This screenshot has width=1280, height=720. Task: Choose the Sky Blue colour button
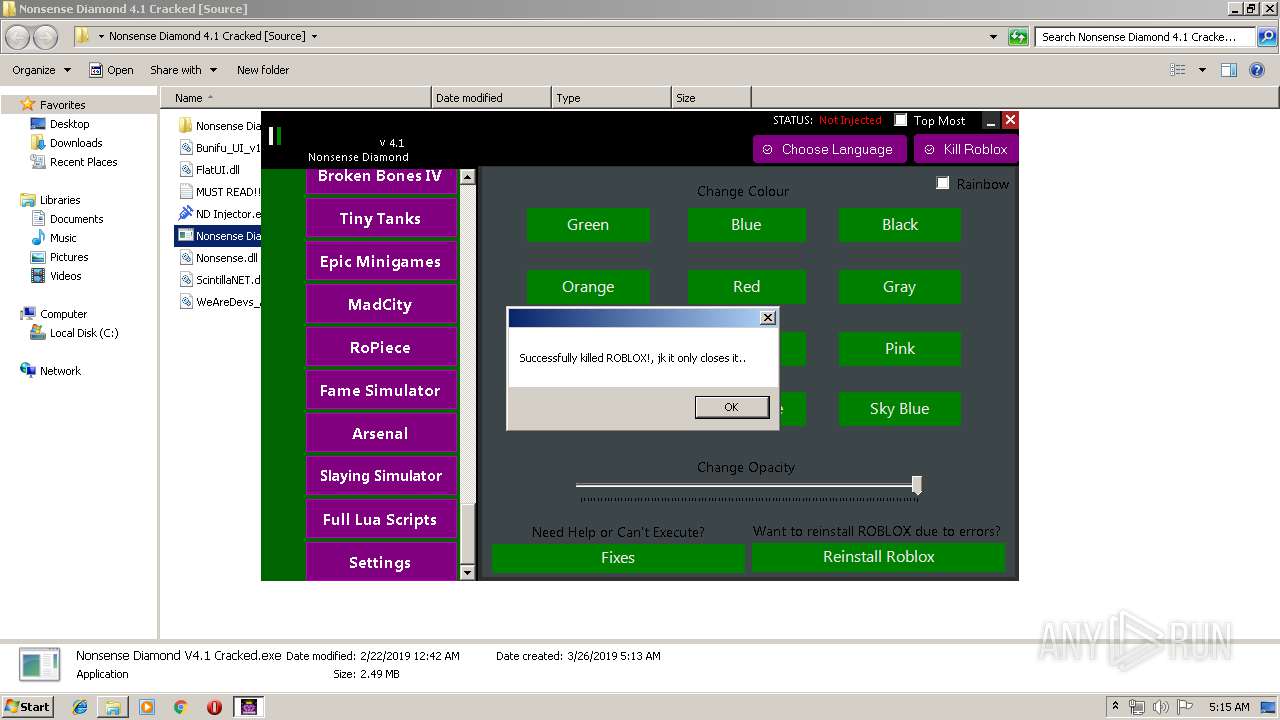click(899, 409)
